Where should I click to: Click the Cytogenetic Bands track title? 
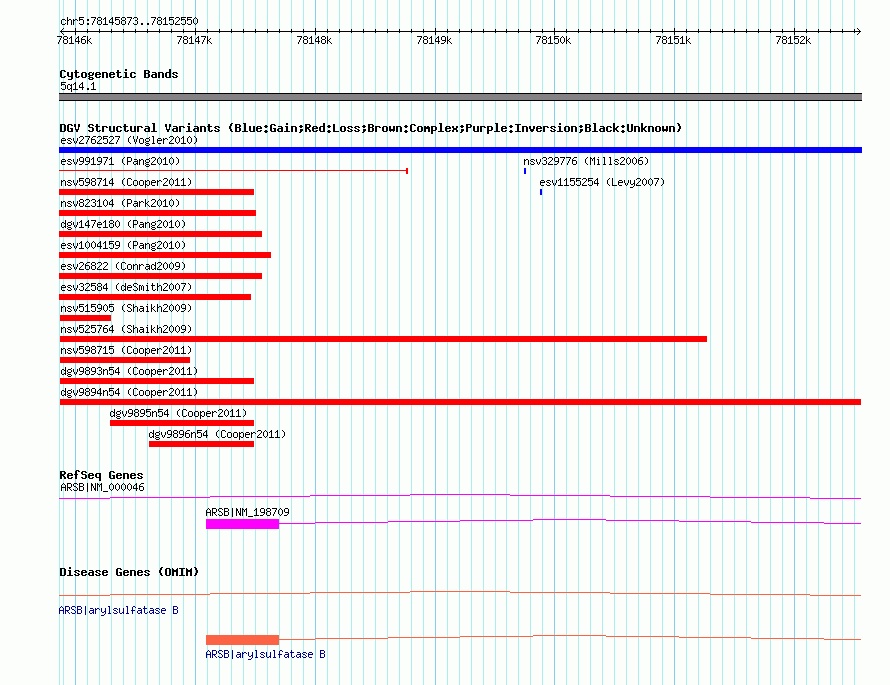coord(119,74)
